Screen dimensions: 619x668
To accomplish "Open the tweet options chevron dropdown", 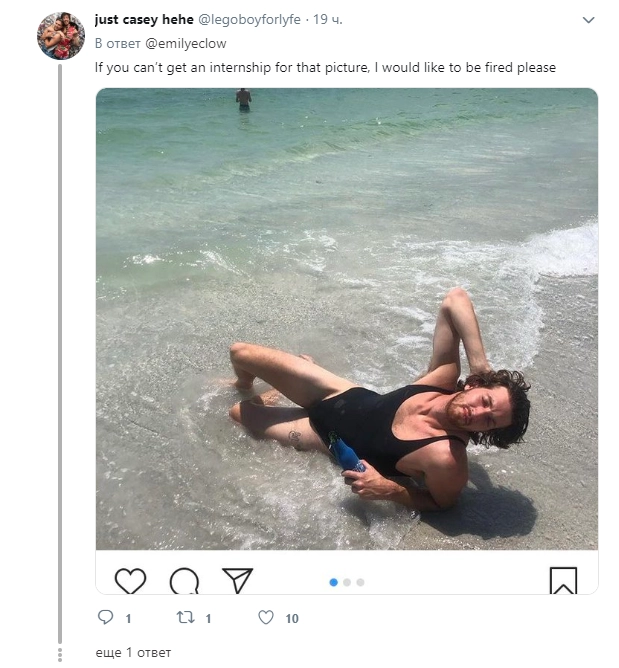I will coord(588,20).
